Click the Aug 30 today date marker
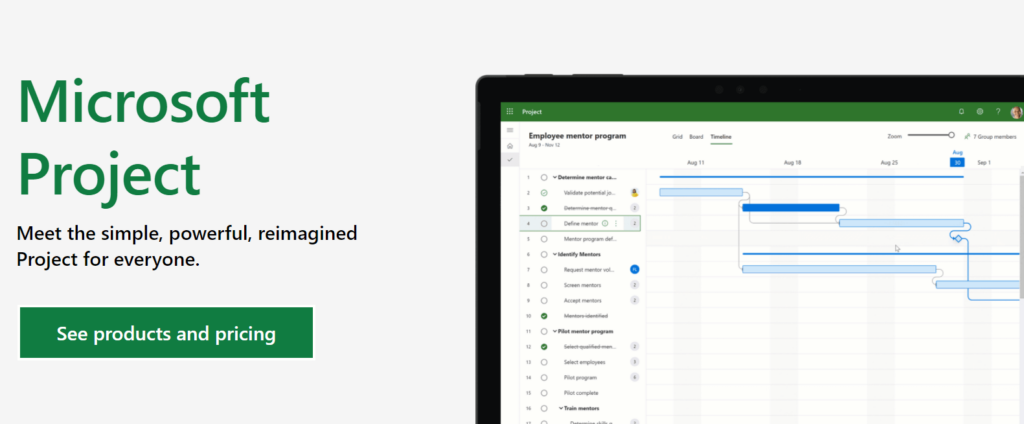 tap(957, 163)
